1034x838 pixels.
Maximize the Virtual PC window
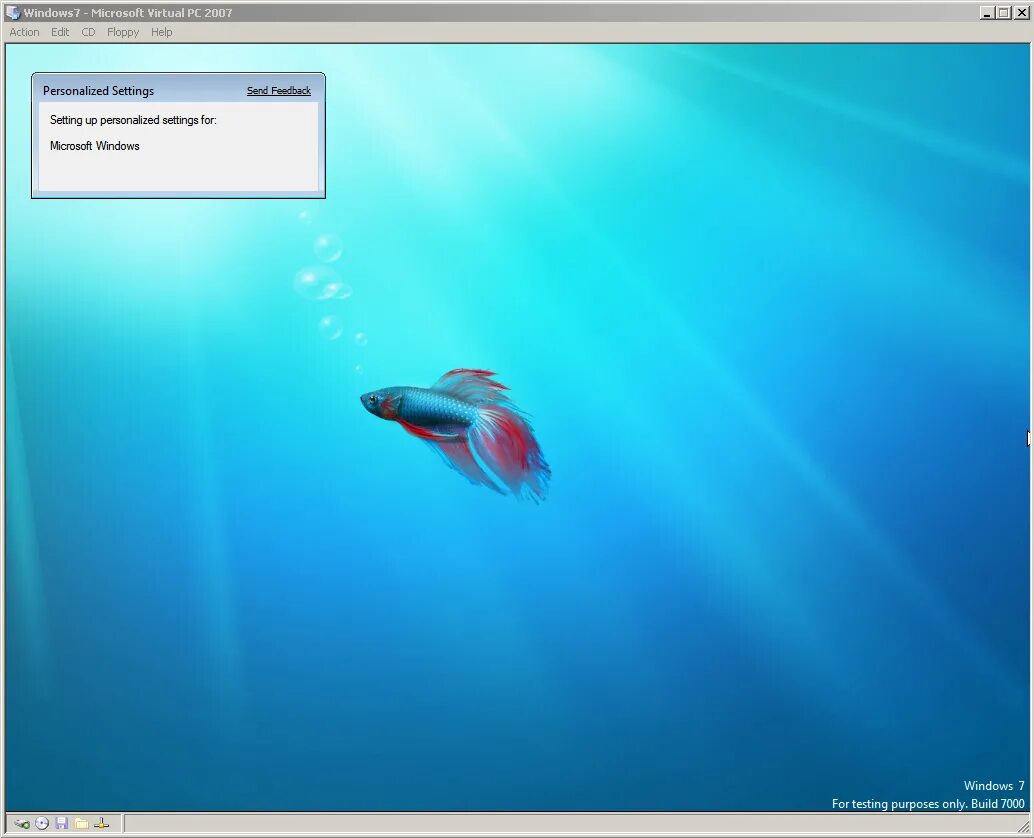point(1004,13)
